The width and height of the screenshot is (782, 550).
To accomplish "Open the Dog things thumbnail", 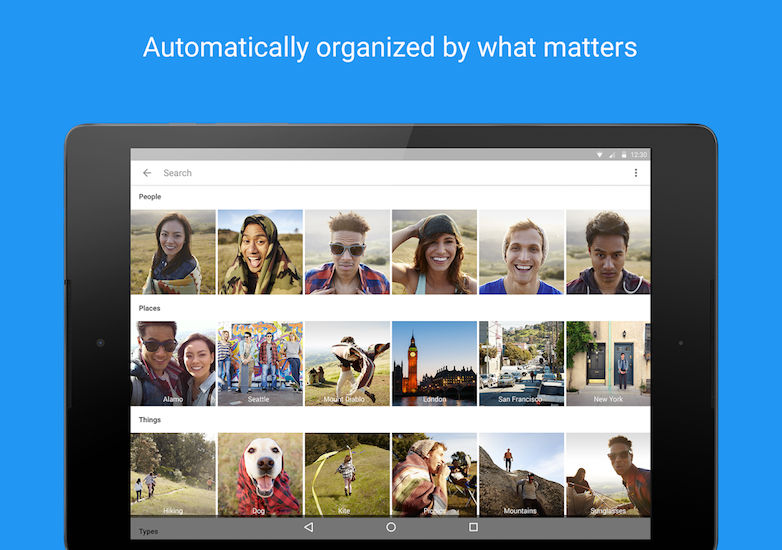I will coord(260,474).
